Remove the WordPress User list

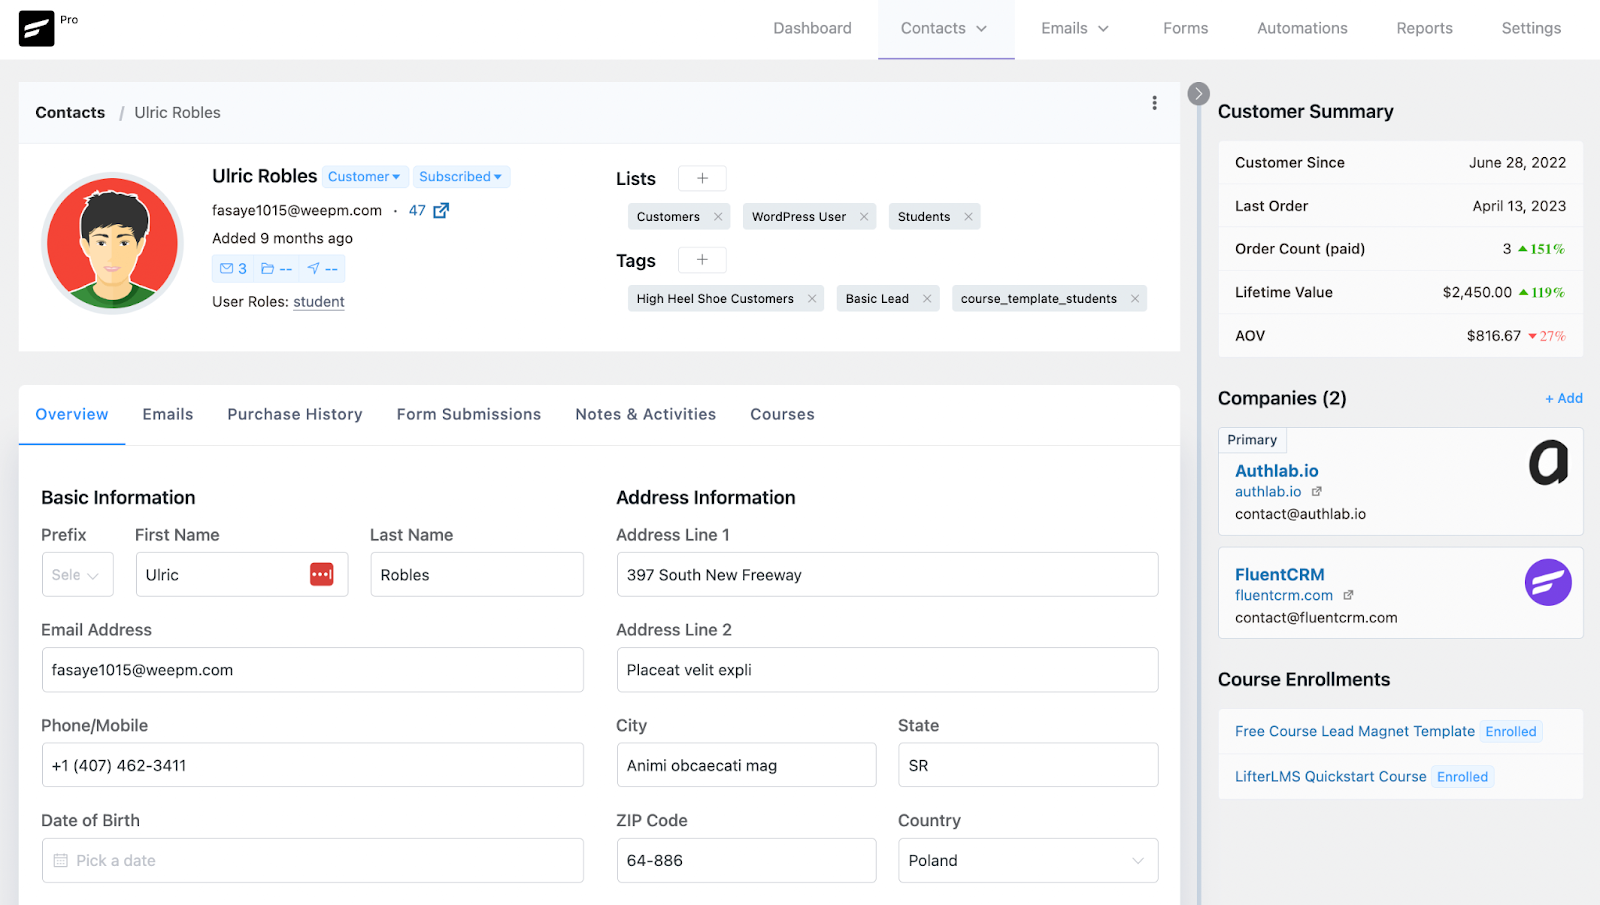pyautogui.click(x=864, y=217)
